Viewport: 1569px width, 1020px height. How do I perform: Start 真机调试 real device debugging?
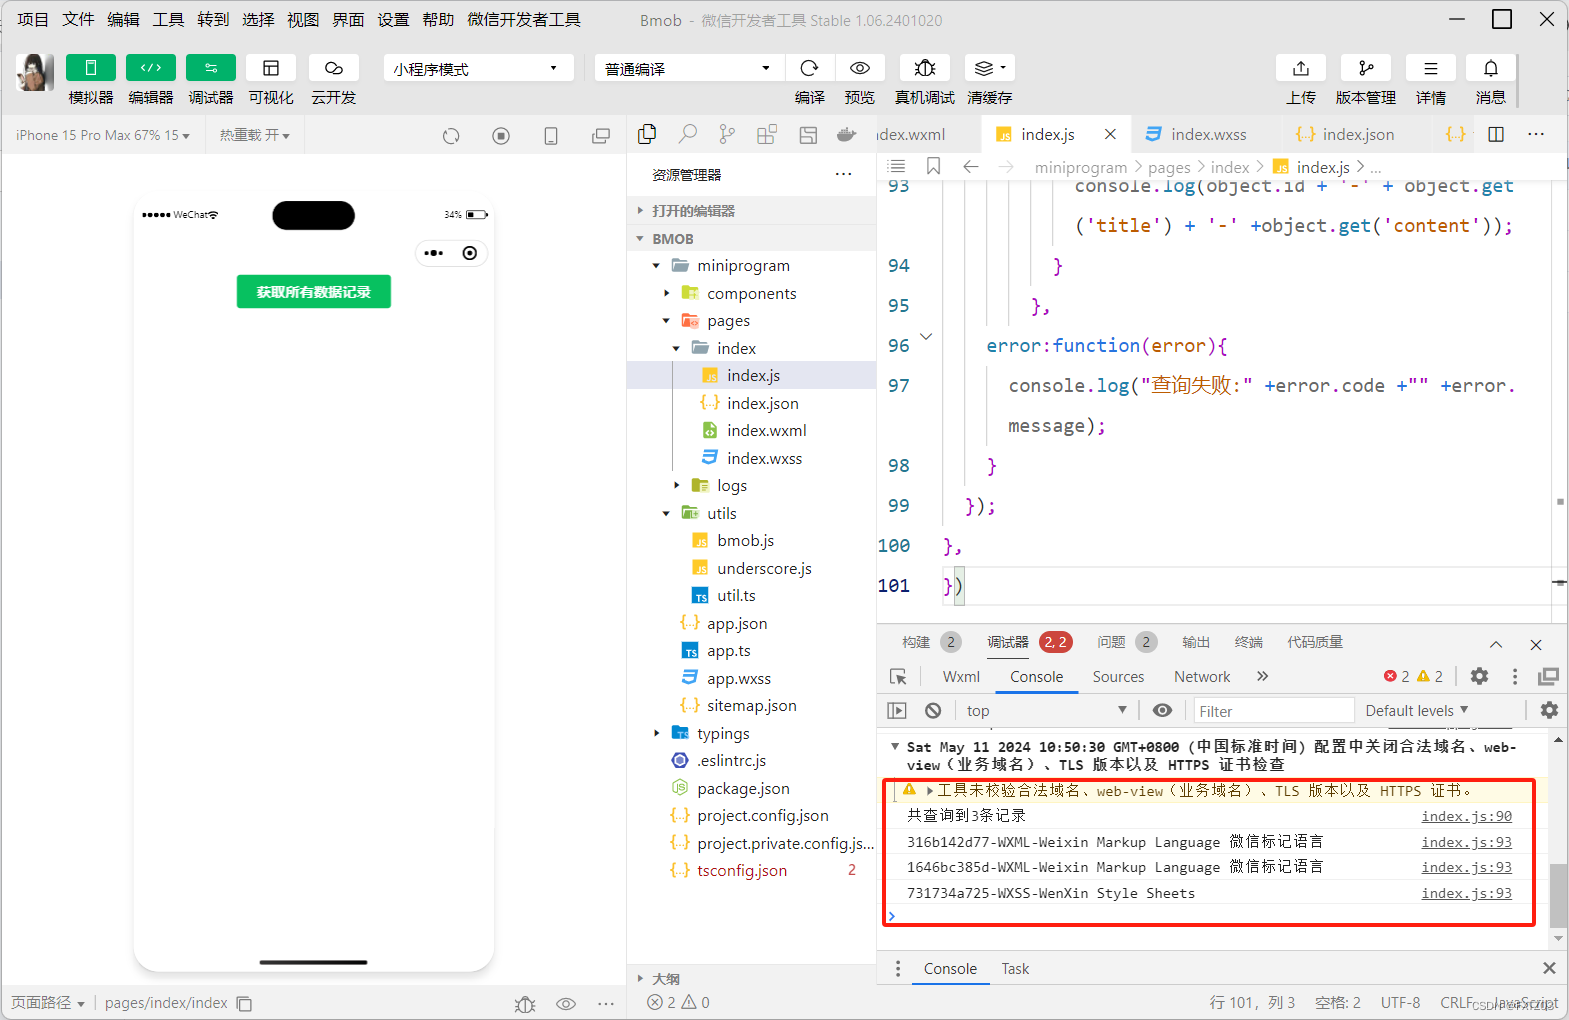(925, 68)
